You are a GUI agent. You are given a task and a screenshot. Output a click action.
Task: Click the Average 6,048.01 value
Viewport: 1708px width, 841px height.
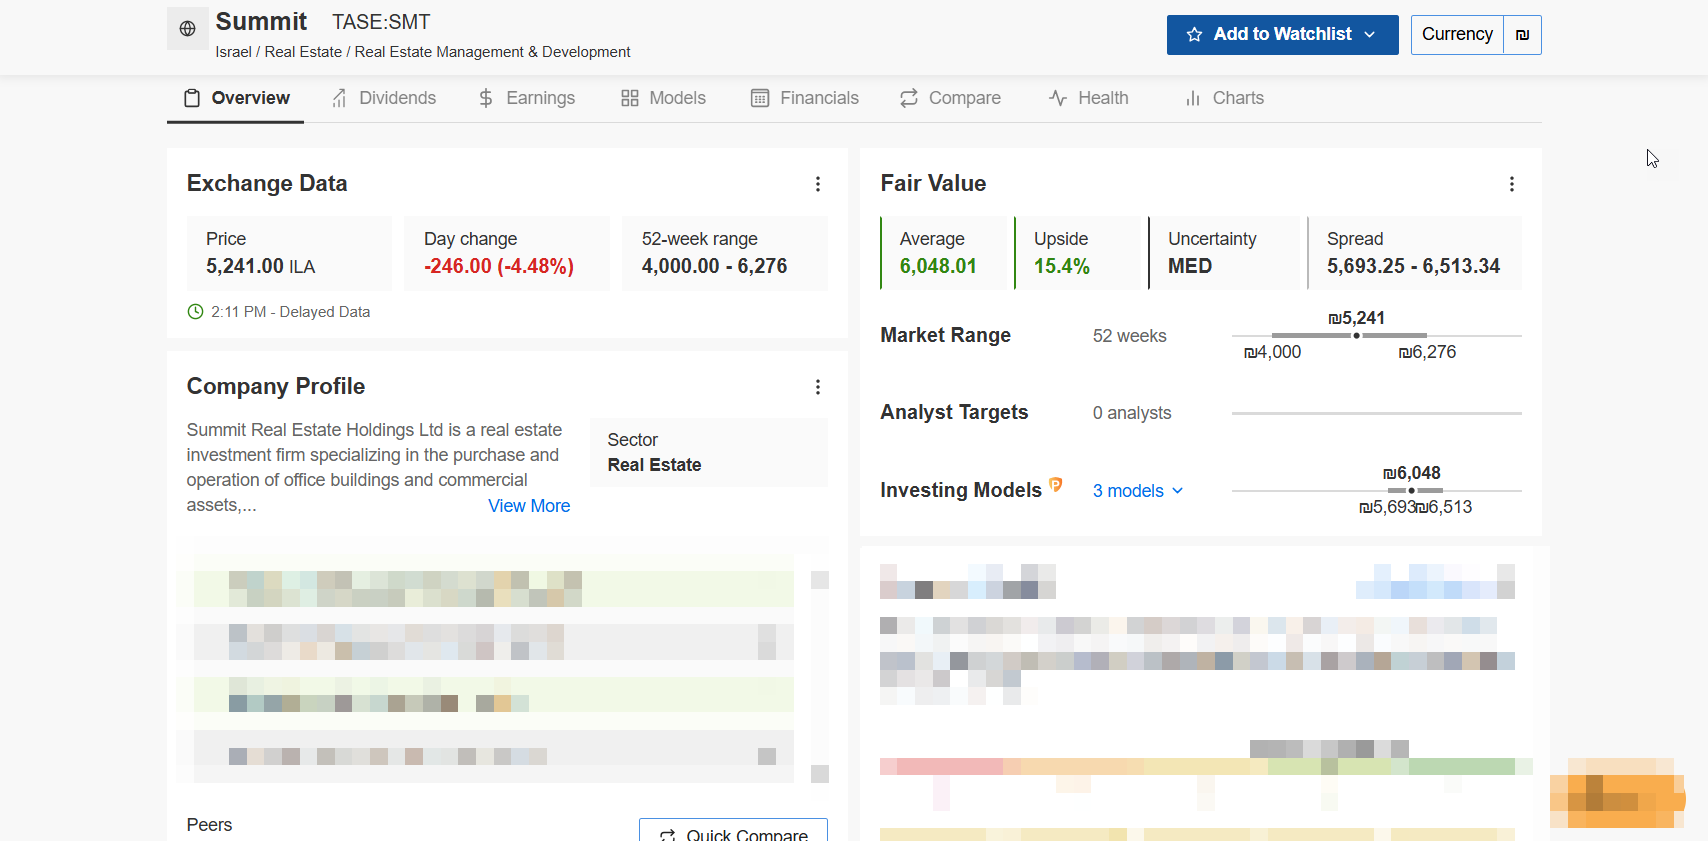pyautogui.click(x=938, y=267)
